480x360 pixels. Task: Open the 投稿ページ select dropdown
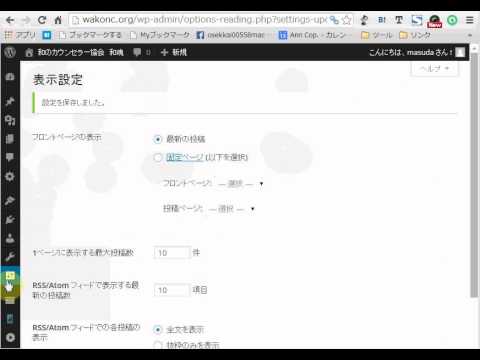[231, 209]
